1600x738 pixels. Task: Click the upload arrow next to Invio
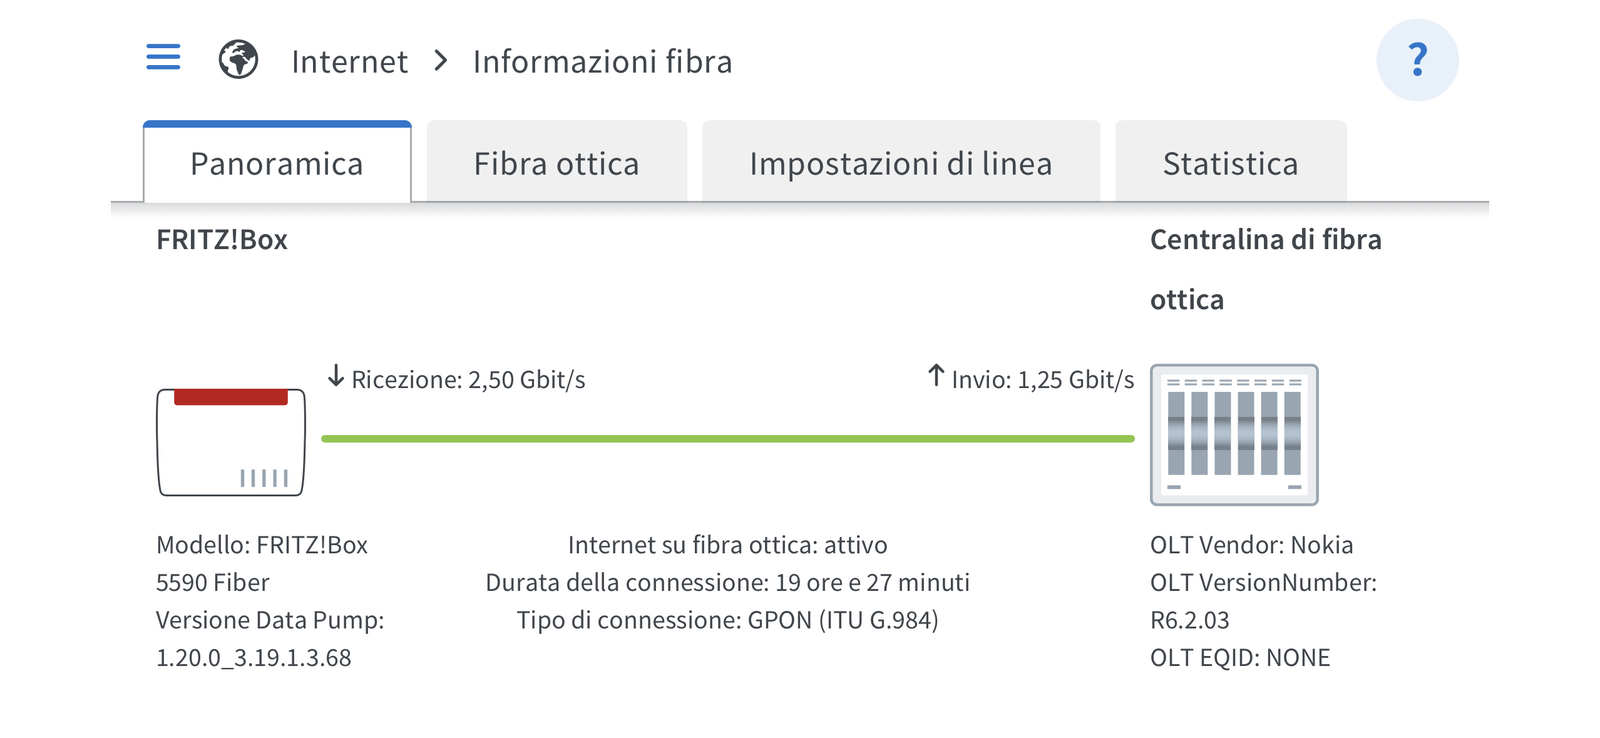(x=936, y=376)
